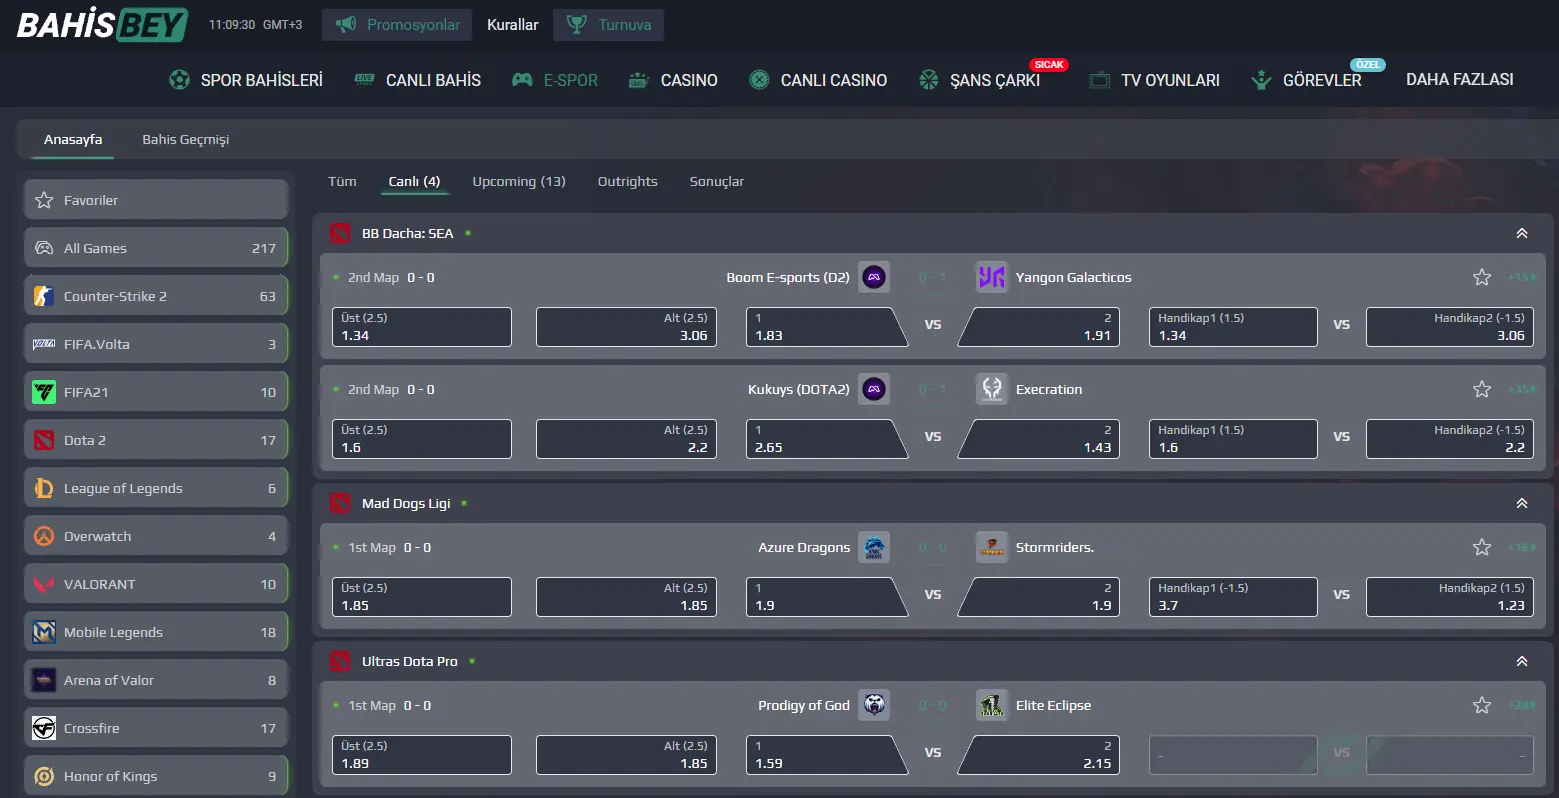Click the Promosyonlar button

(x=398, y=25)
